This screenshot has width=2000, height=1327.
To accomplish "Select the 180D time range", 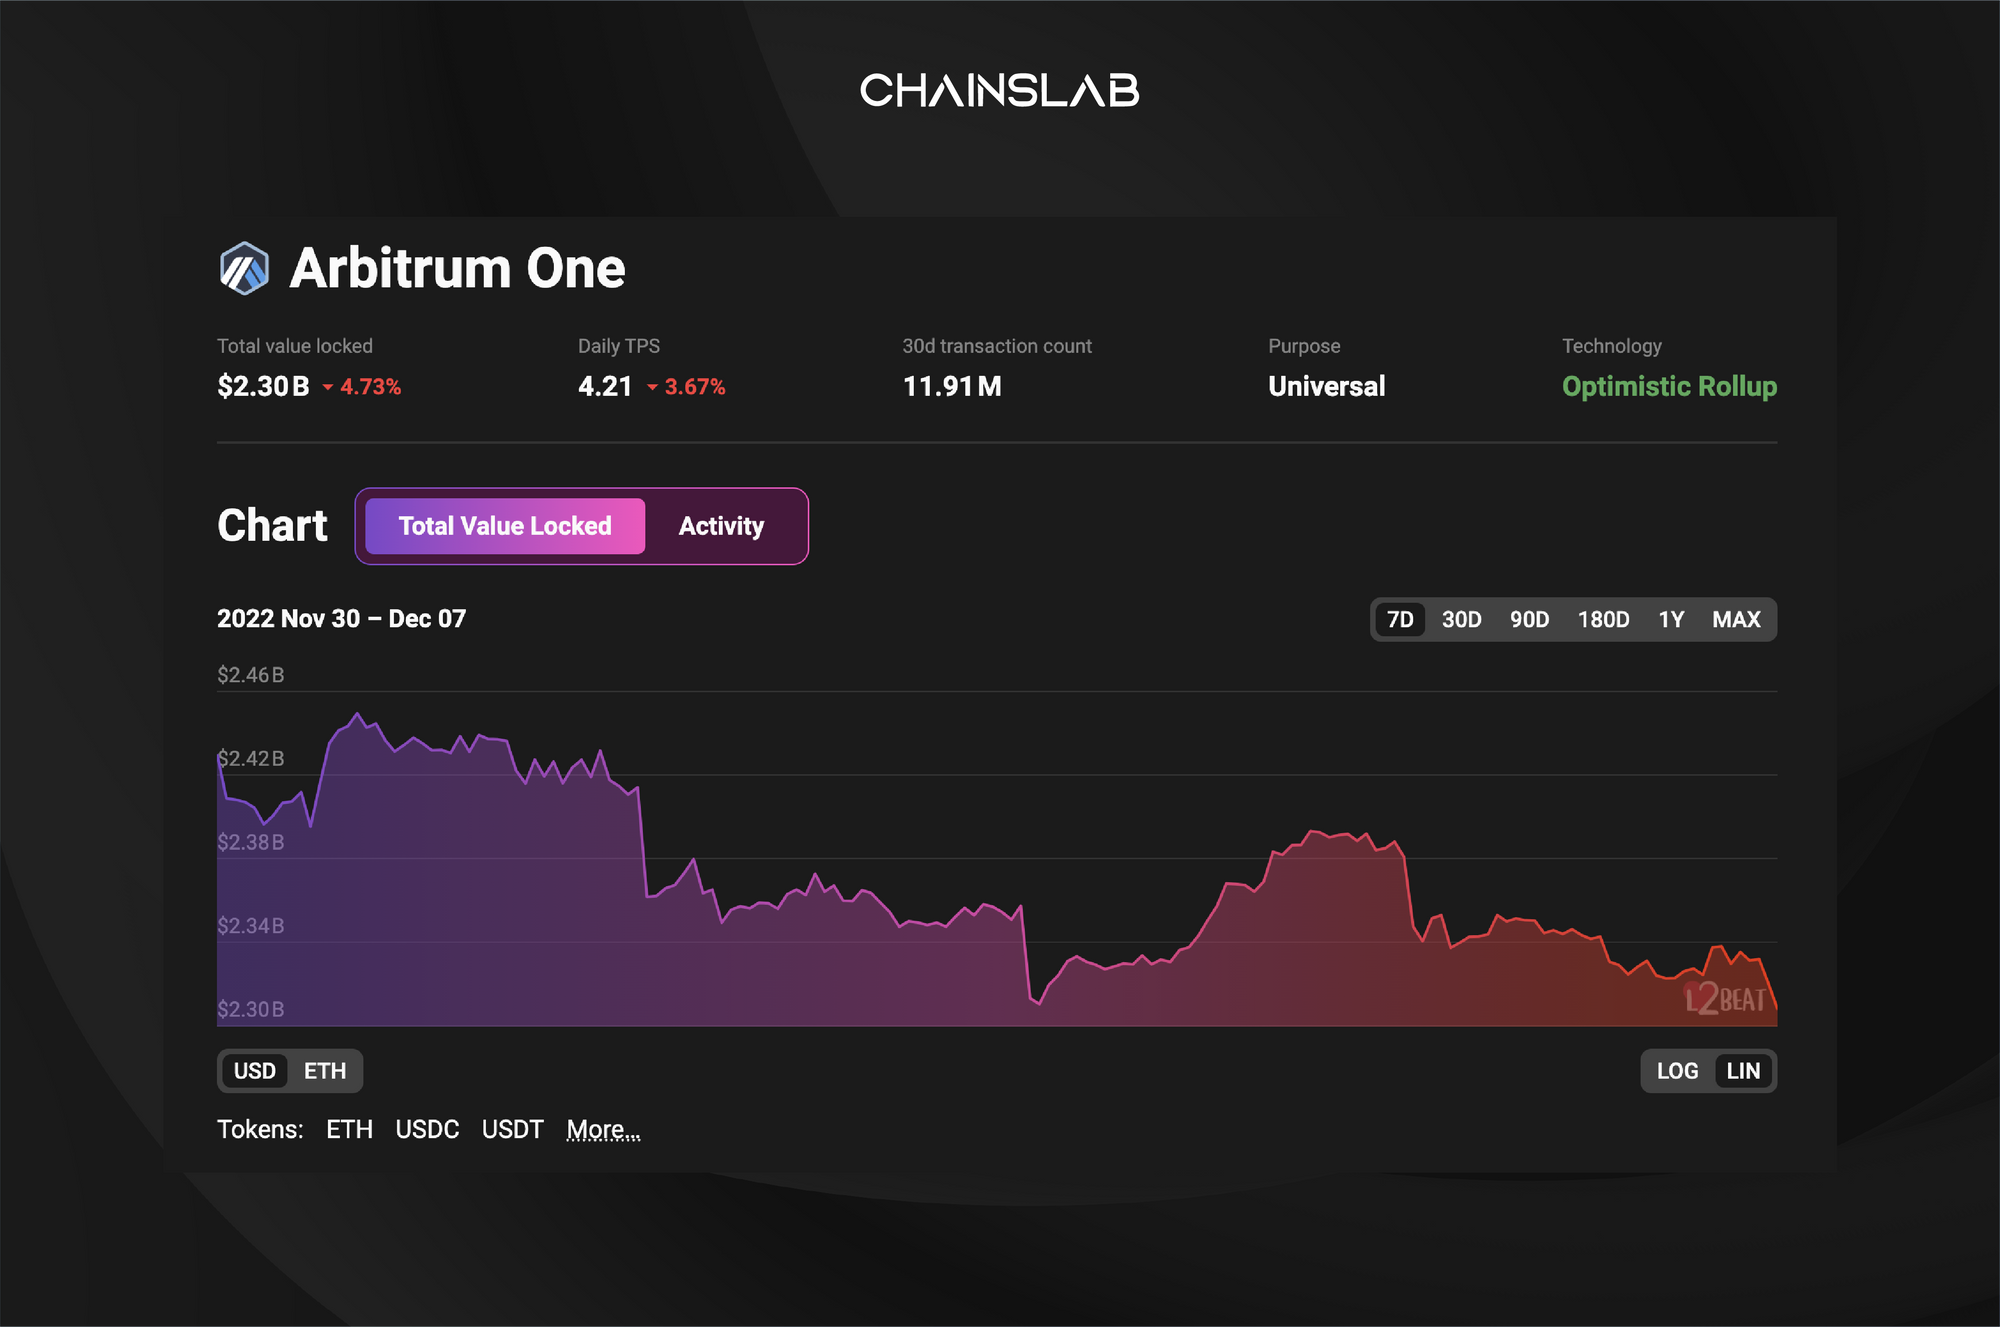I will coord(1603,620).
